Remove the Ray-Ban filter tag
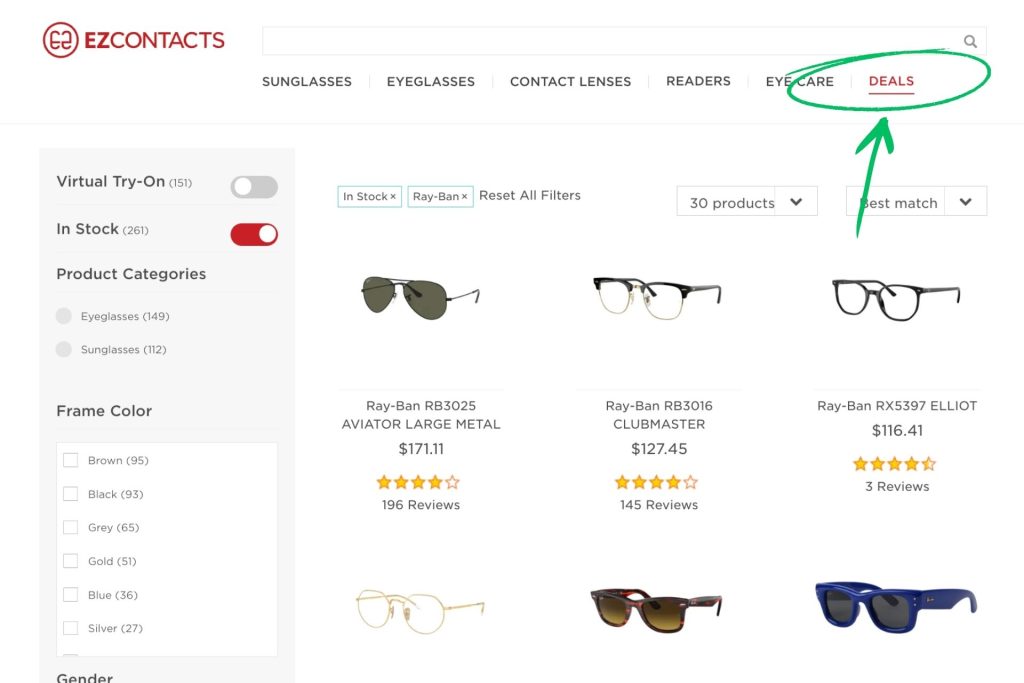Viewport: 1024px width, 683px height. (464, 197)
